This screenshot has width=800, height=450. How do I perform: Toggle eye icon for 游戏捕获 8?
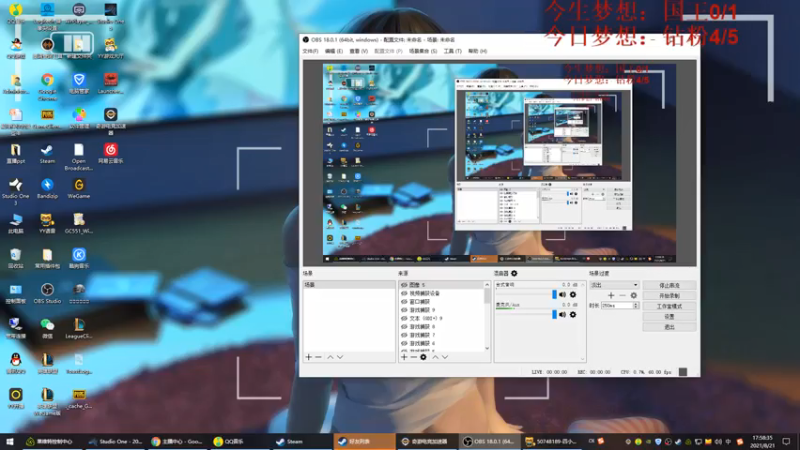[x=404, y=327]
